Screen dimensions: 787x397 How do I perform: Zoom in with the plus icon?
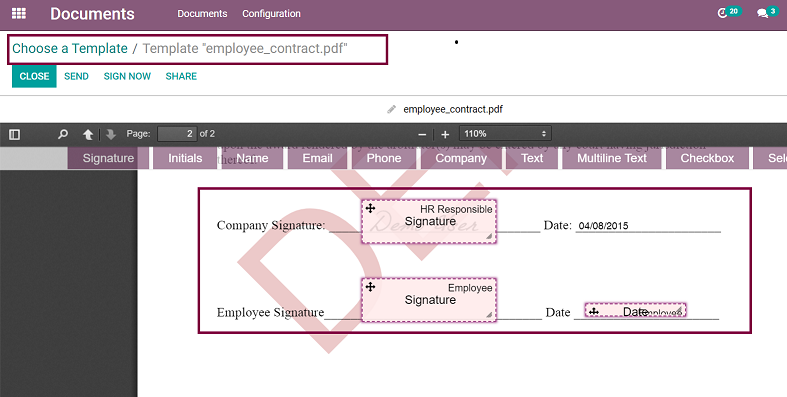[445, 134]
